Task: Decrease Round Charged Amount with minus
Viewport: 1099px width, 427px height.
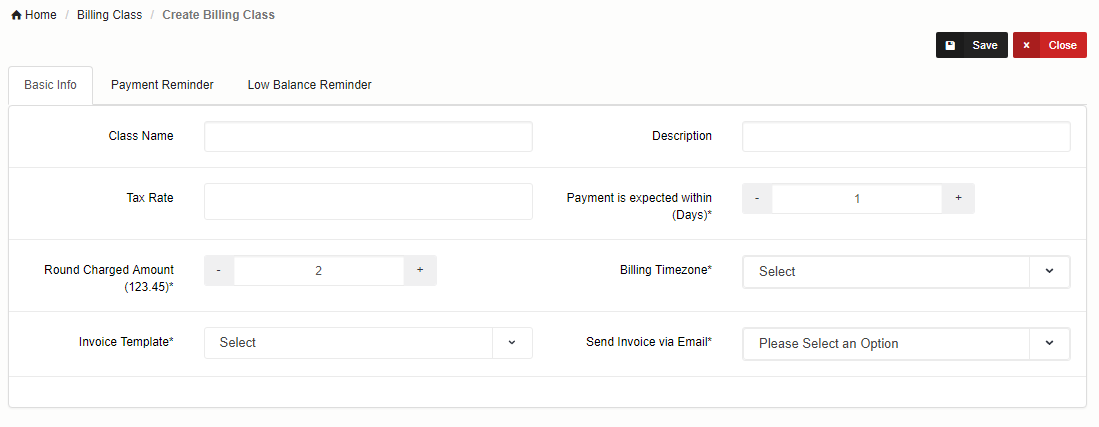Action: pyautogui.click(x=219, y=270)
